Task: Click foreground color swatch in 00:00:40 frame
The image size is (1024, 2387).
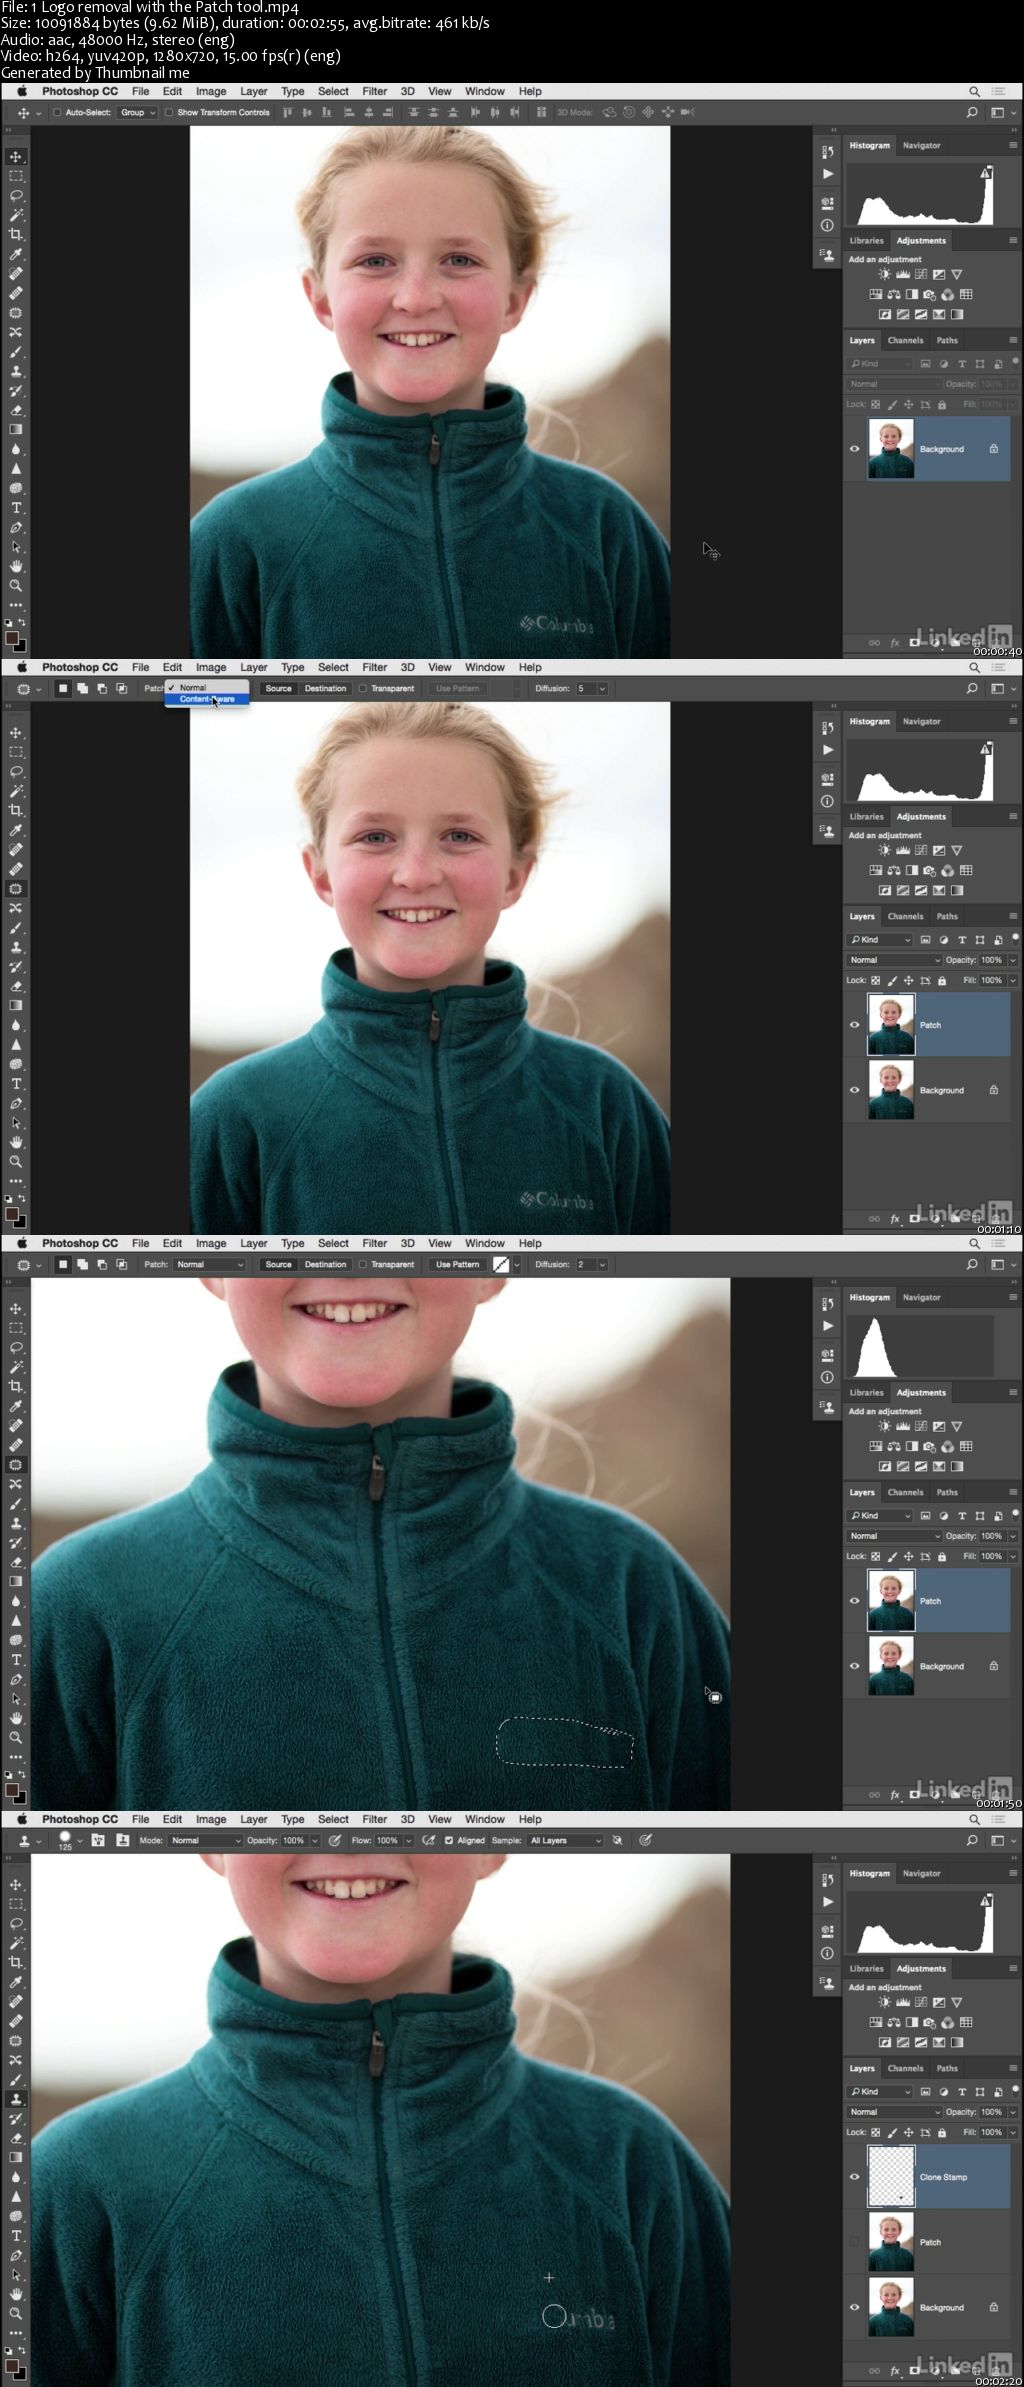Action: pyautogui.click(x=12, y=638)
